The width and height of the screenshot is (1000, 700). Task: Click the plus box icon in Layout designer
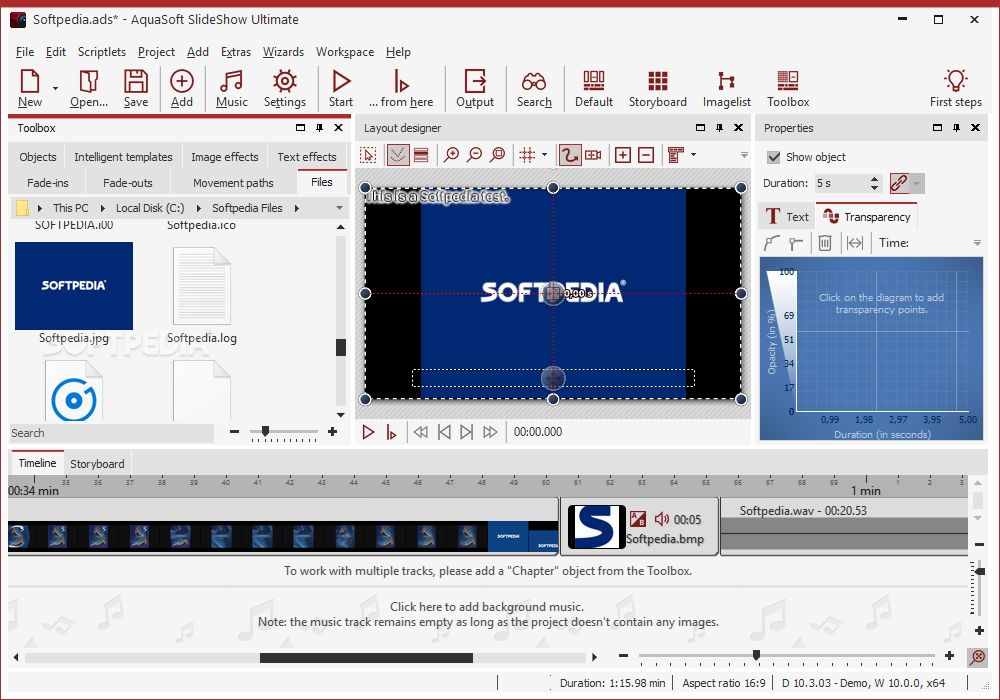coord(622,154)
